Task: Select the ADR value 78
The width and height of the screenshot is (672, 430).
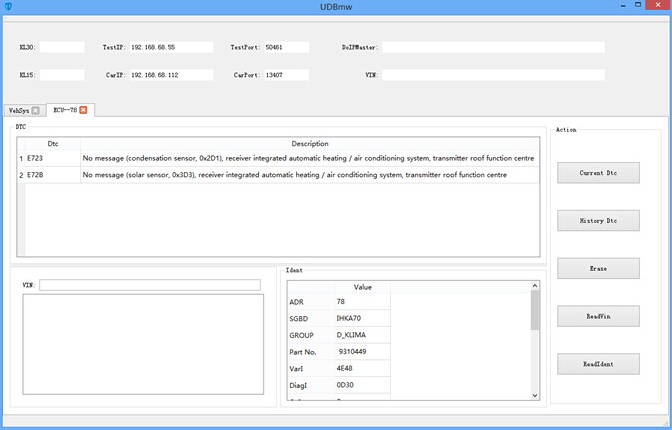Action: coord(362,302)
